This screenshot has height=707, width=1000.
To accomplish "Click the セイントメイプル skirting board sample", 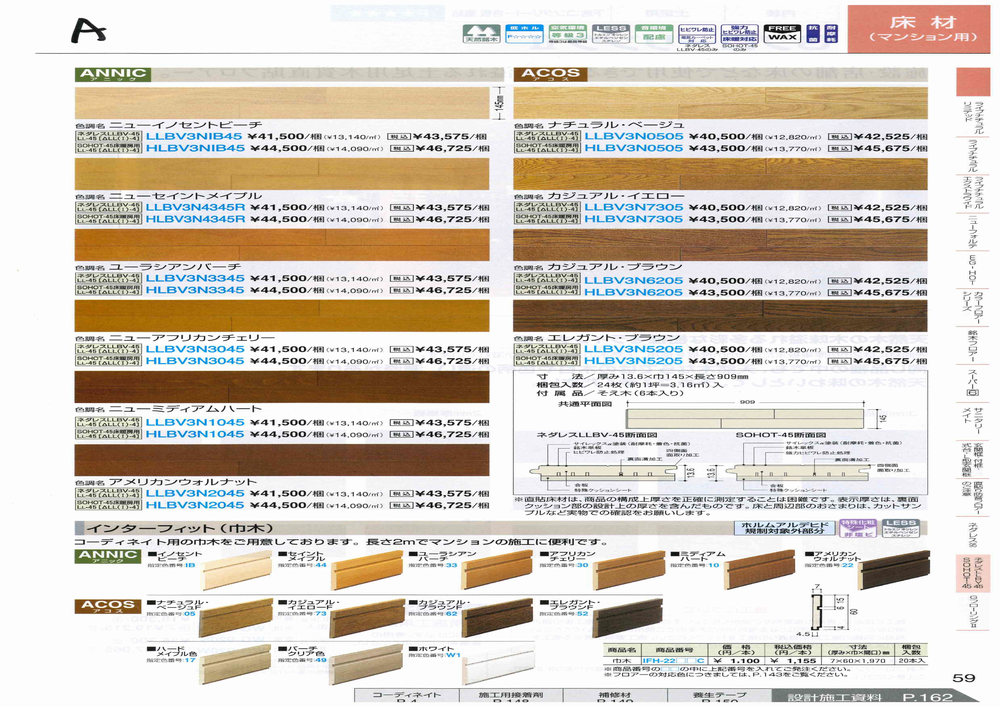I will click(x=367, y=571).
